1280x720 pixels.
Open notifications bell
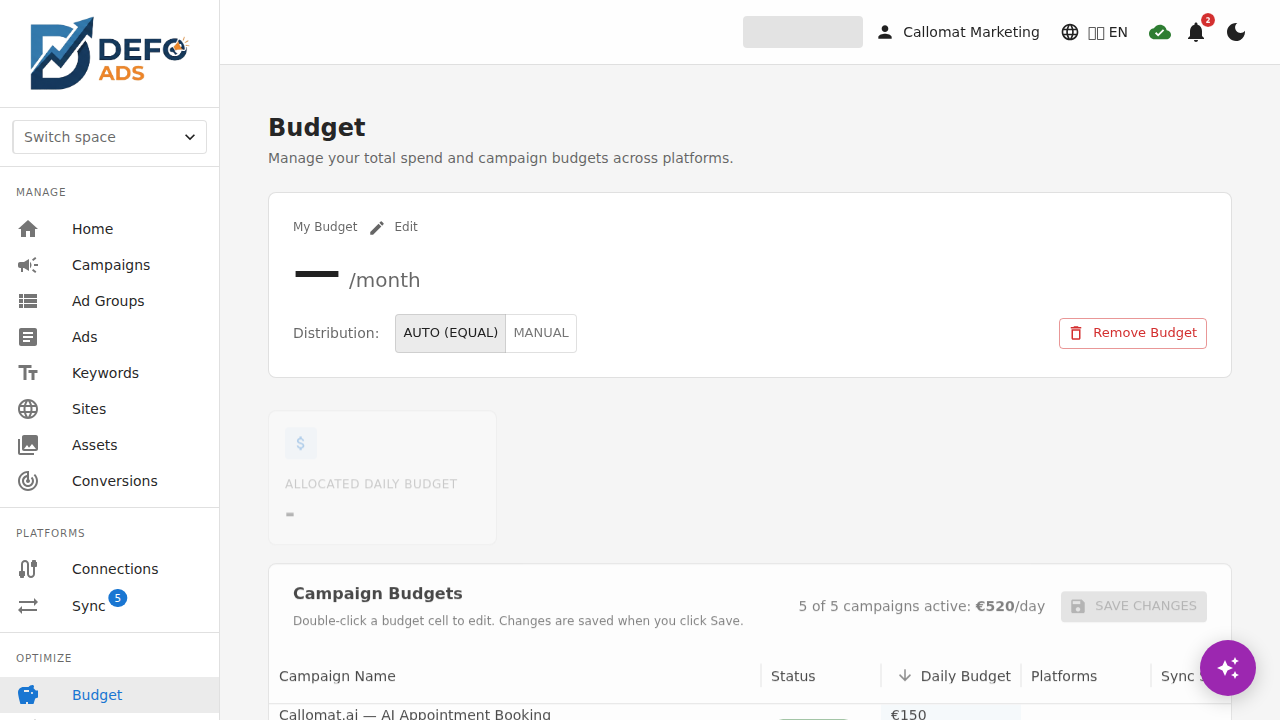coord(1196,32)
